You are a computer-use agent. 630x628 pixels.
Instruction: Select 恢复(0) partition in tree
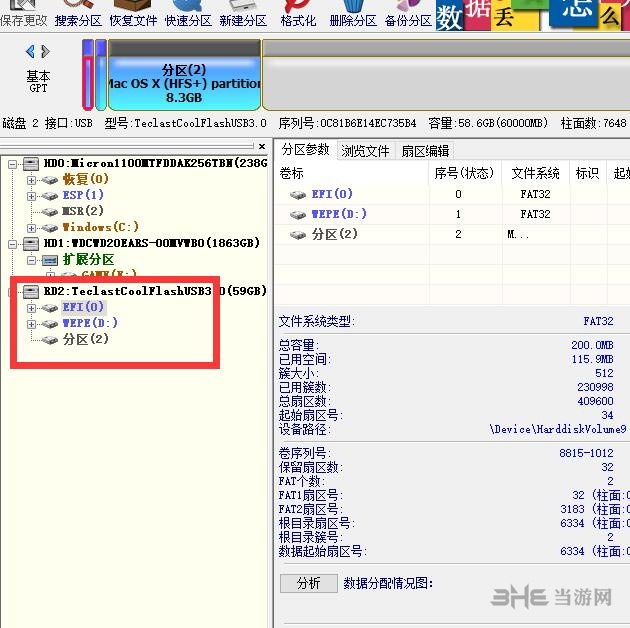click(x=86, y=179)
